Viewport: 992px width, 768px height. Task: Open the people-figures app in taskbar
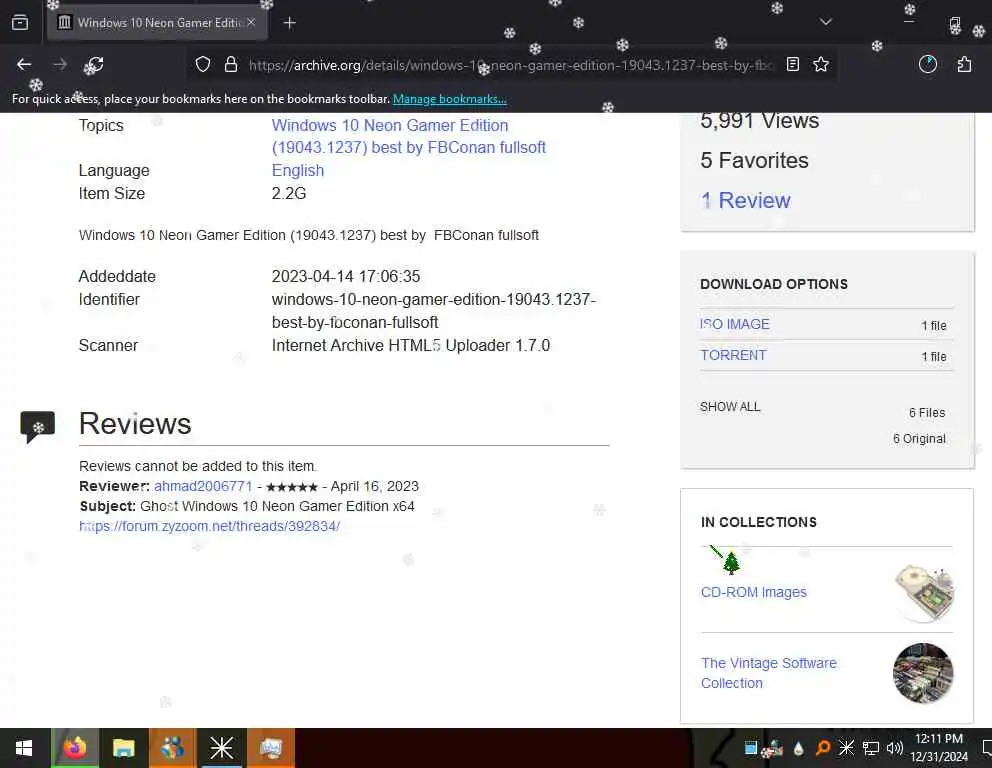tap(172, 748)
